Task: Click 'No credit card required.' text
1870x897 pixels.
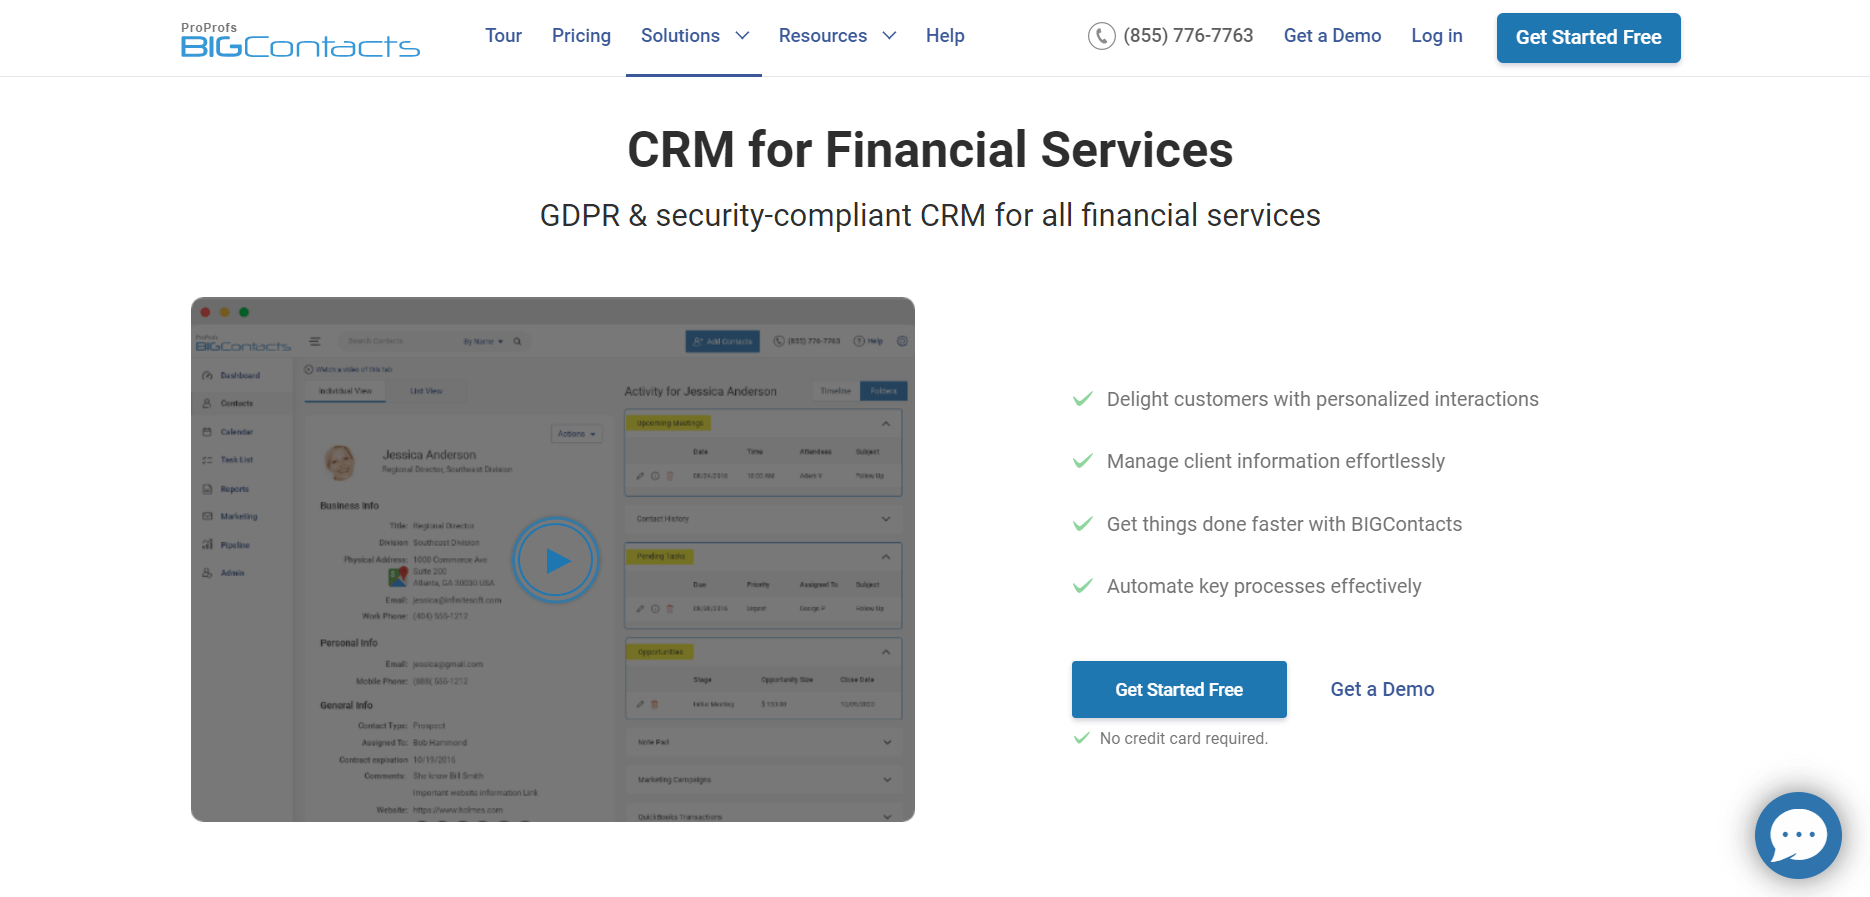Action: [x=1184, y=738]
